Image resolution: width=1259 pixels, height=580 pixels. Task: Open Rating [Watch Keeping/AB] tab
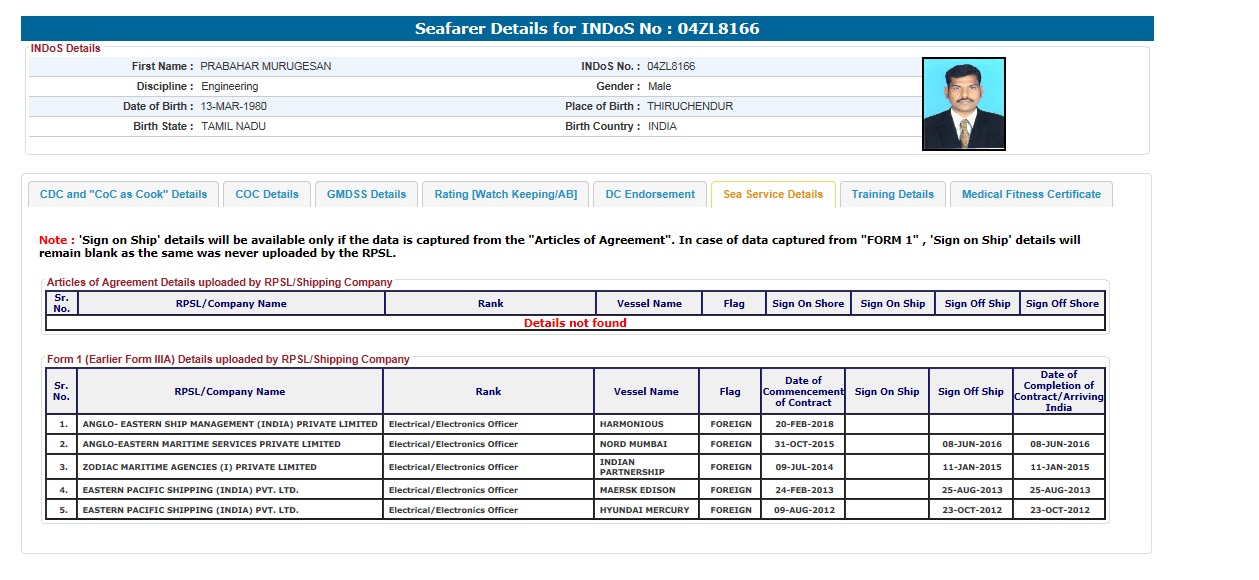(505, 194)
